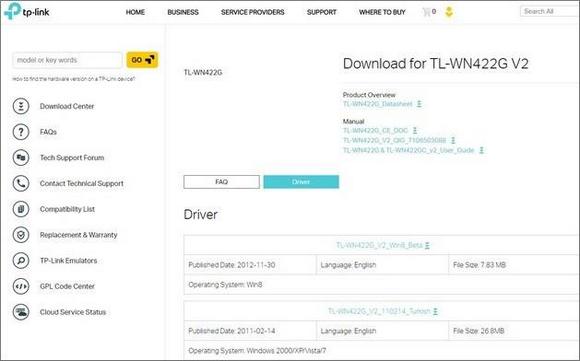Open the Download Center link
Image resolution: width=580 pixels, height=361 pixels.
pyautogui.click(x=67, y=106)
